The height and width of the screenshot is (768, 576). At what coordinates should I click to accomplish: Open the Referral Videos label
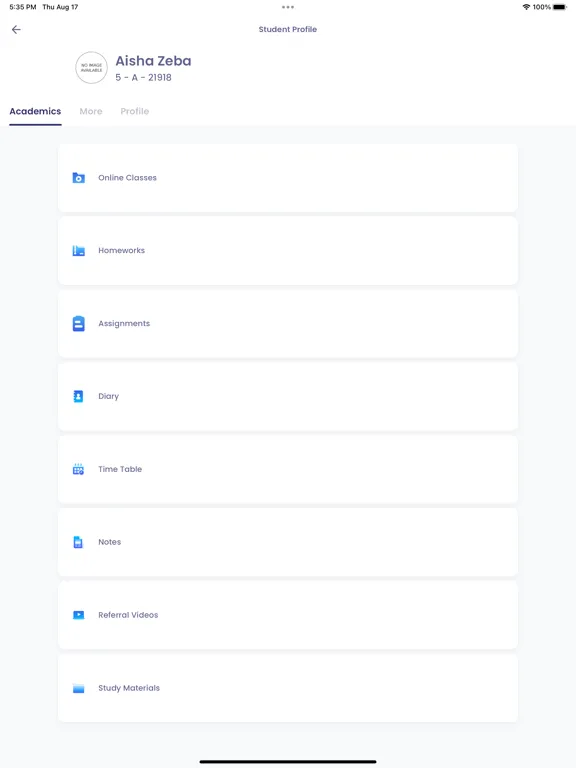[x=128, y=615]
